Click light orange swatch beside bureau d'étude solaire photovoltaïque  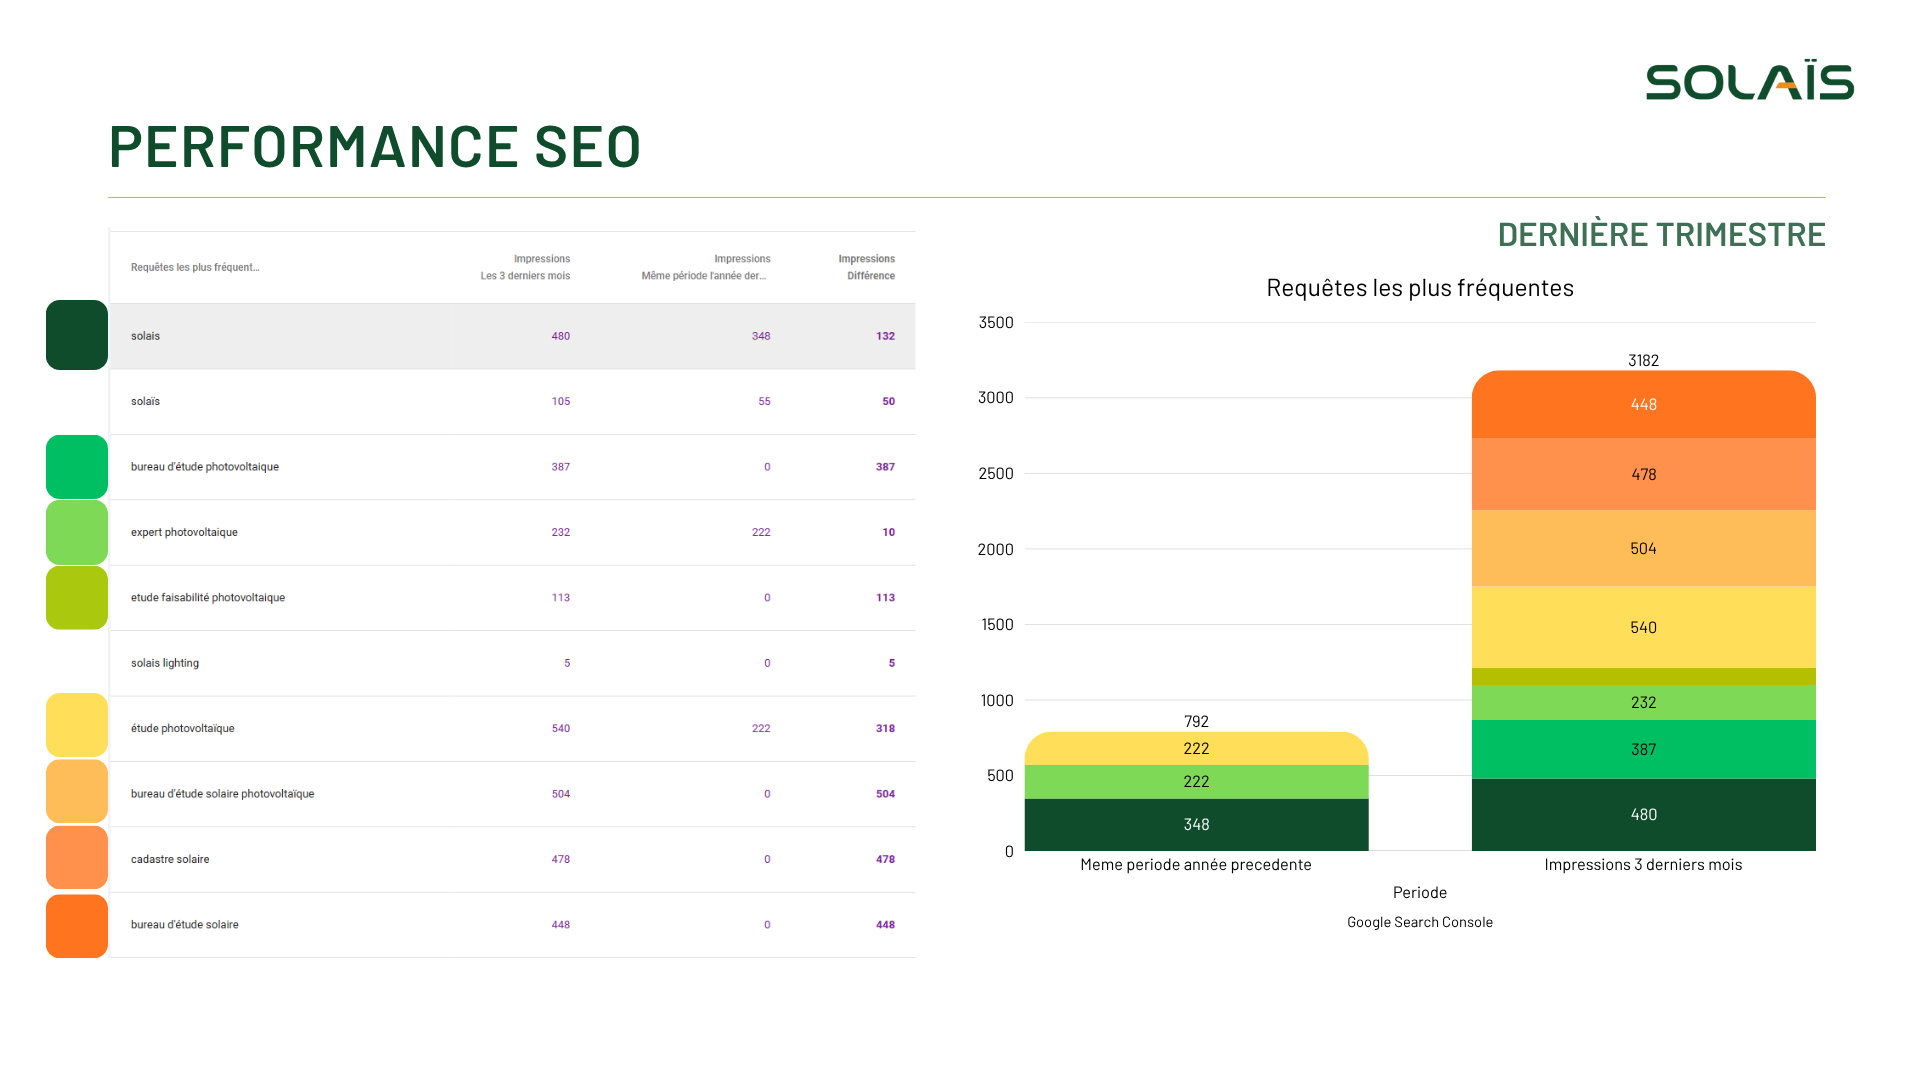point(77,791)
